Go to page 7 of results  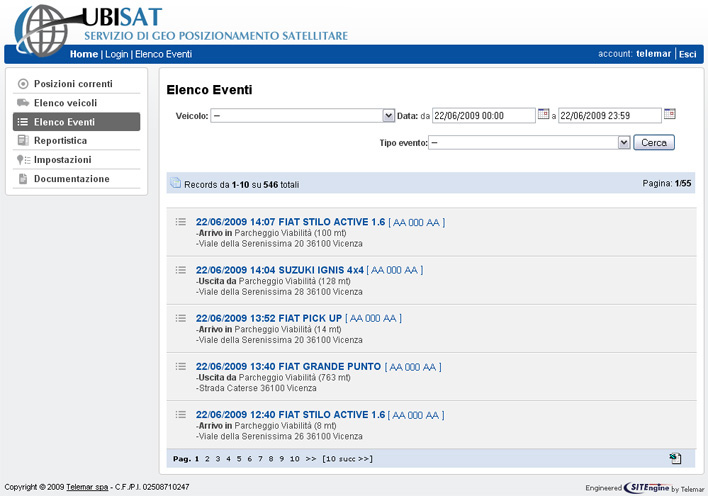click(x=260, y=459)
